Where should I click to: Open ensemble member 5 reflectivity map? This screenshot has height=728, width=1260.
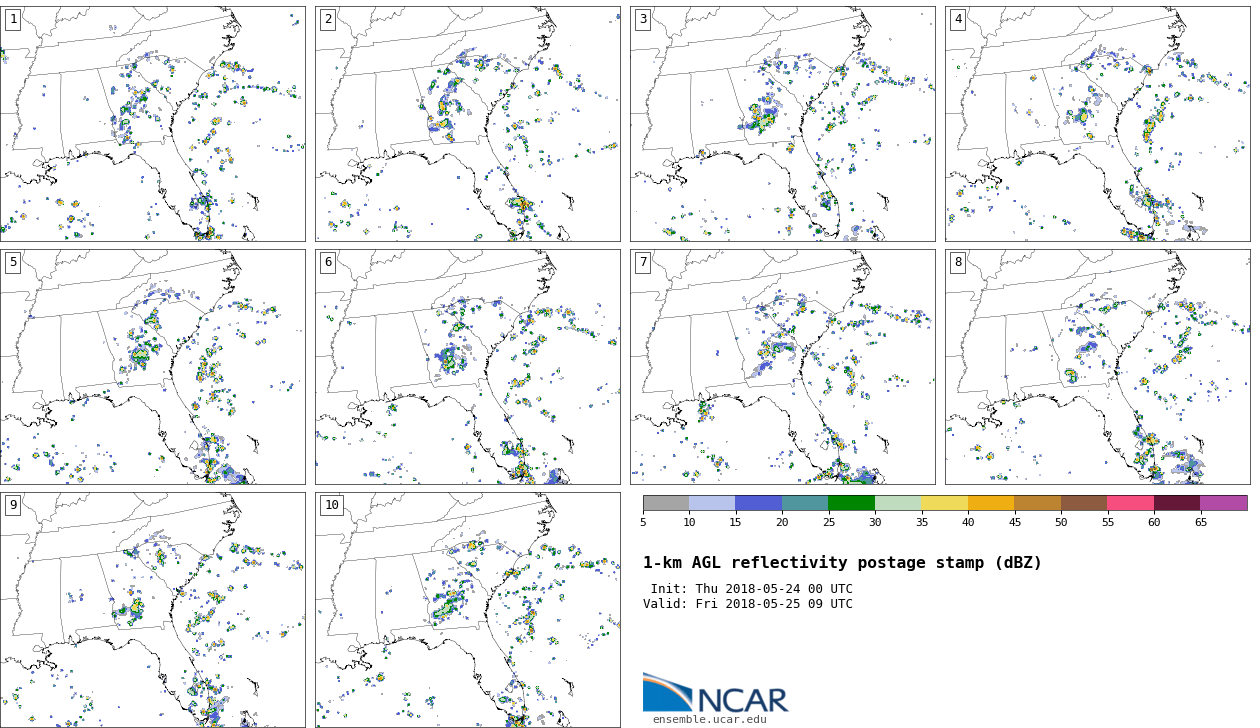point(152,367)
